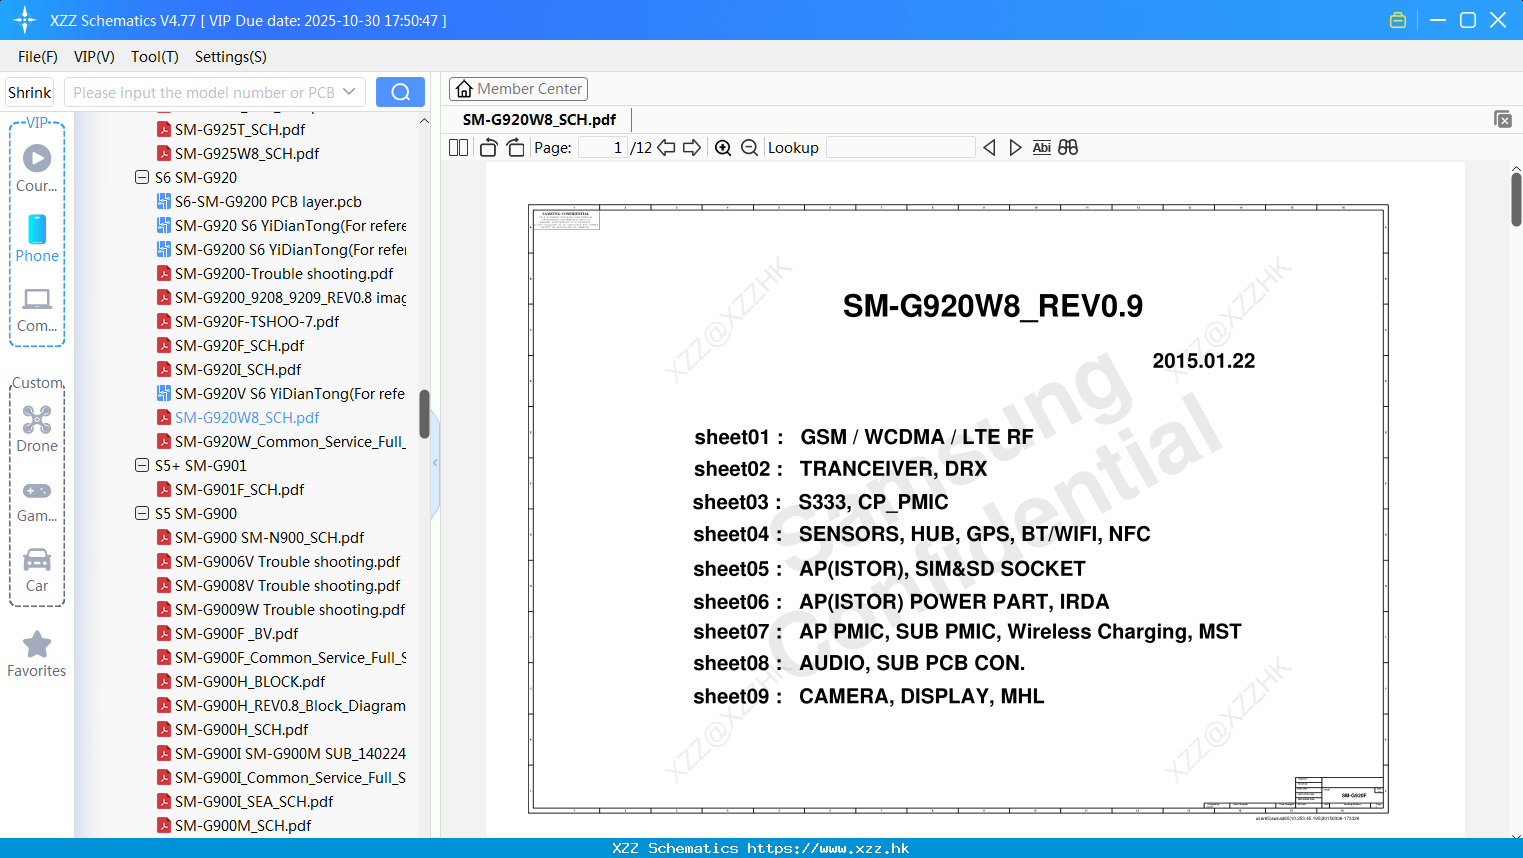Open the VIP(V) menu

point(94,57)
